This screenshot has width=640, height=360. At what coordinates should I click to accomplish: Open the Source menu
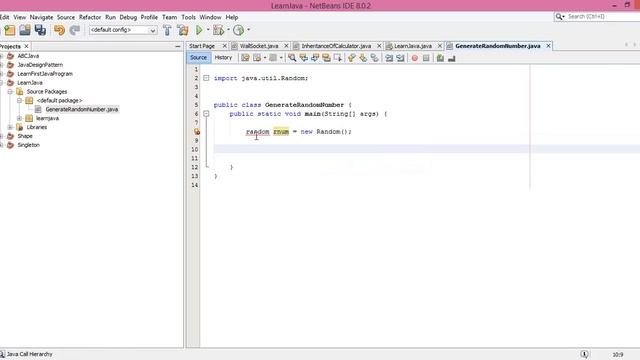(x=66, y=17)
